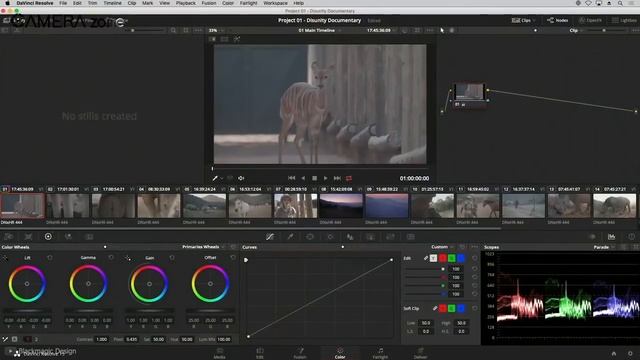Open Primaries Wheels mode dropdown

click(203, 247)
